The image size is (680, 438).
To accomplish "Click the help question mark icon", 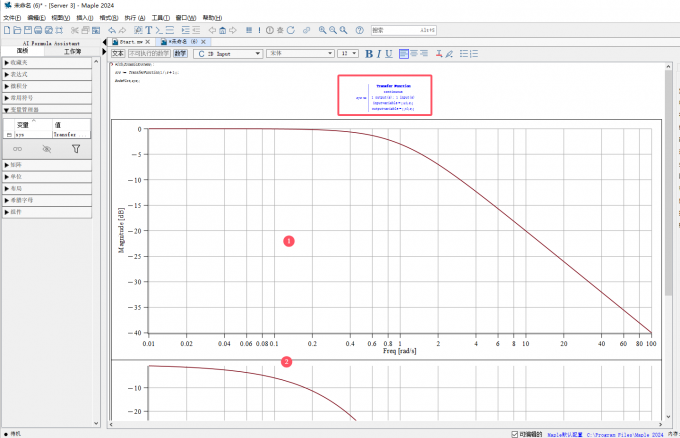I will click(x=359, y=30).
